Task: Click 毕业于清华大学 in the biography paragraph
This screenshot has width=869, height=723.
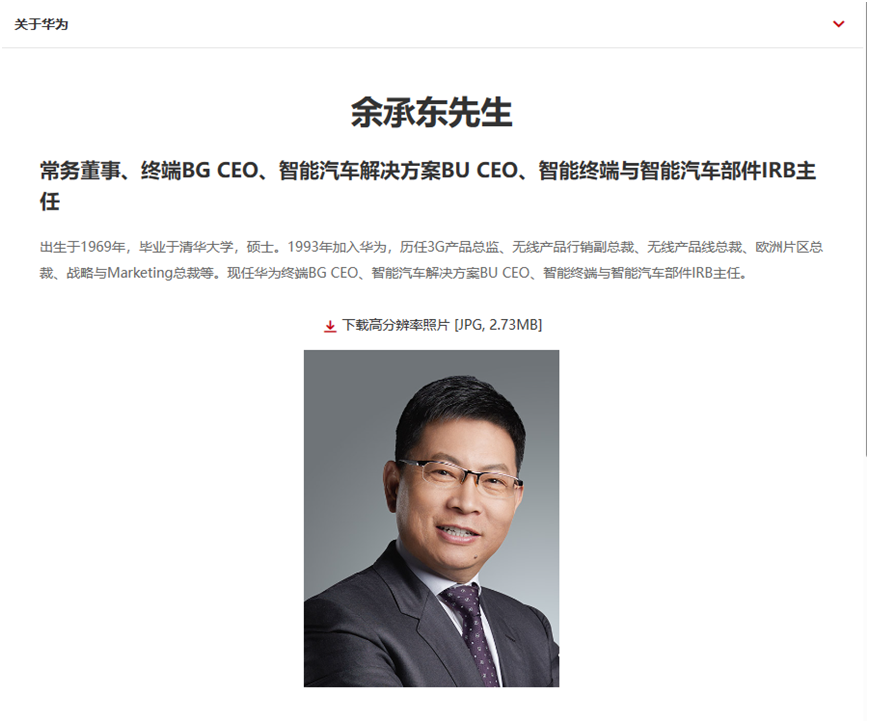Action: coord(186,247)
